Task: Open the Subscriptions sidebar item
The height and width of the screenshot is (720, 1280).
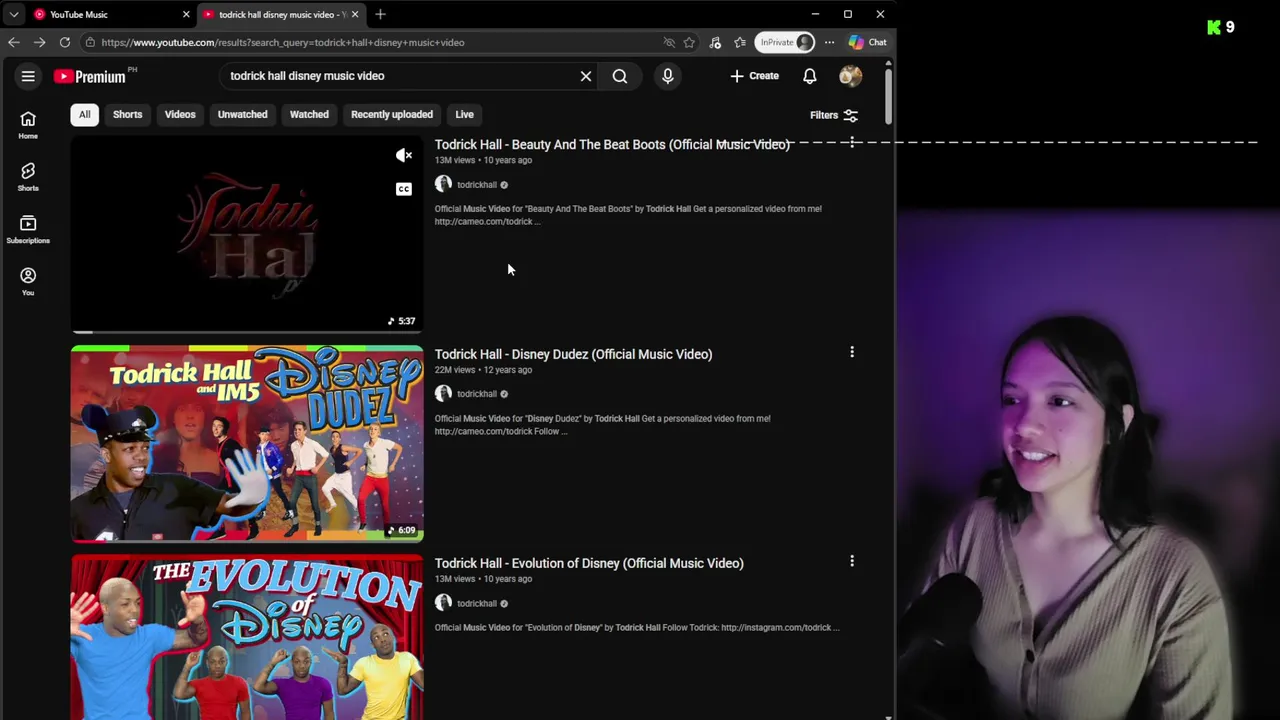Action: point(28,229)
